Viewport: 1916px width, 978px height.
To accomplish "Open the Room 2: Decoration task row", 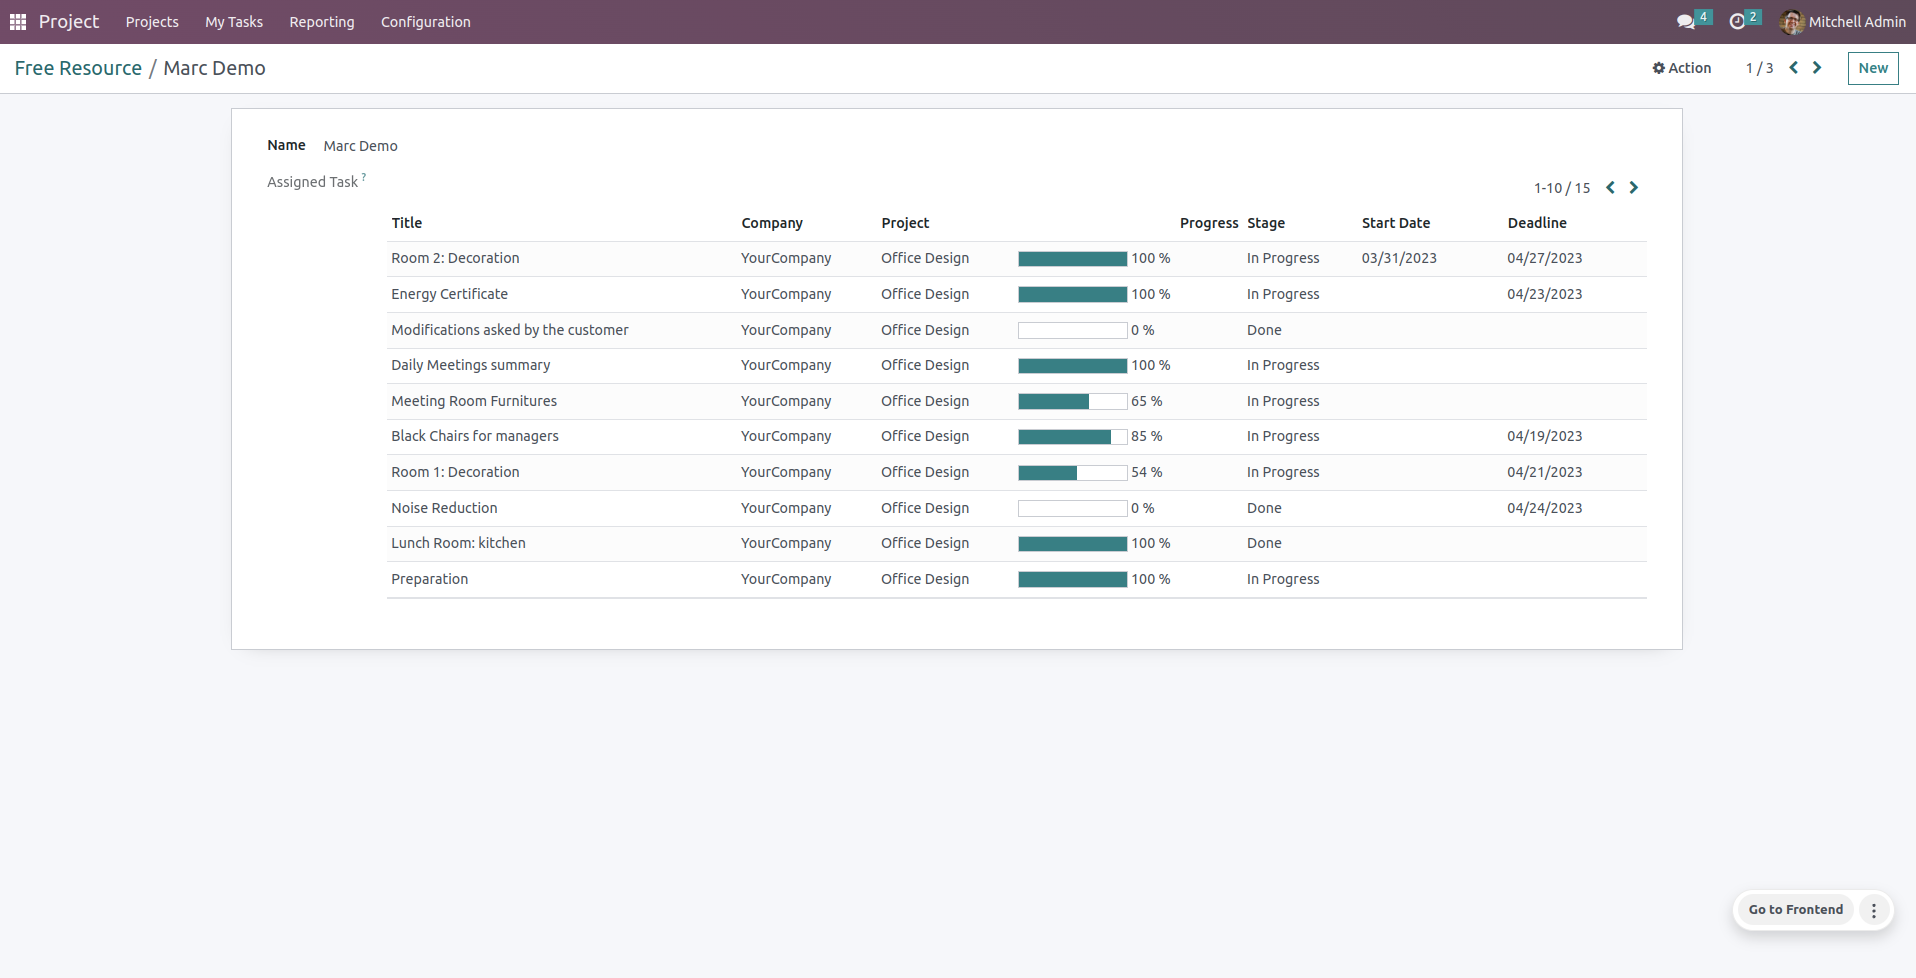I will 455,258.
